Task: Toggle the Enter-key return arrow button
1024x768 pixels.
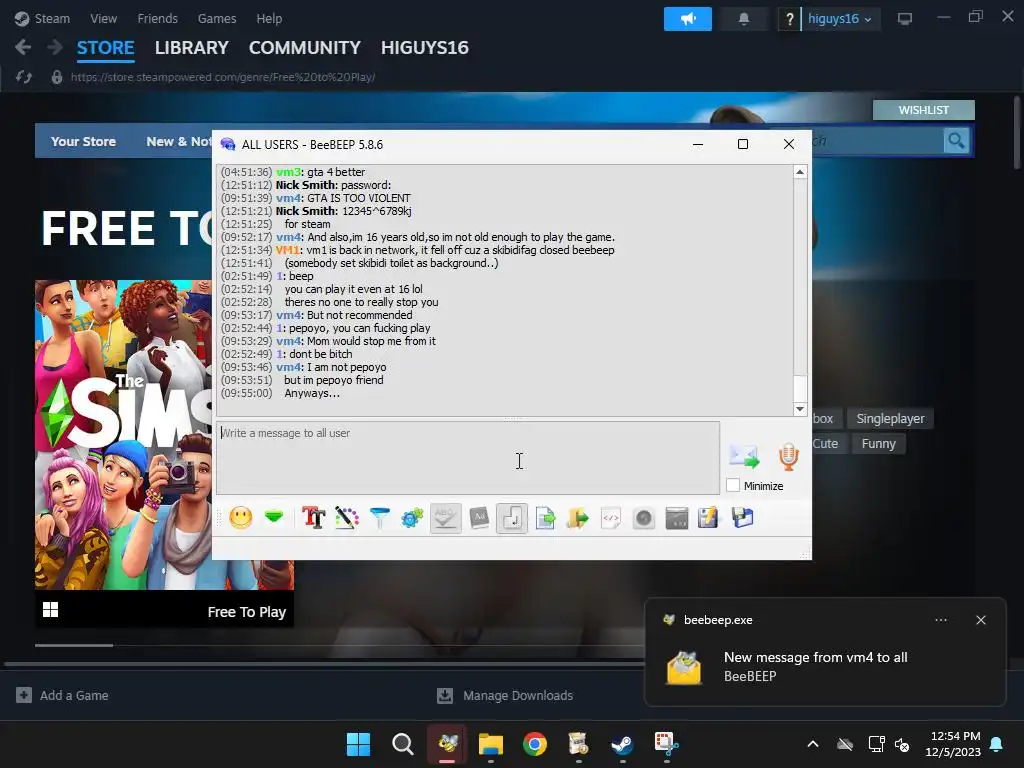Action: tap(512, 519)
